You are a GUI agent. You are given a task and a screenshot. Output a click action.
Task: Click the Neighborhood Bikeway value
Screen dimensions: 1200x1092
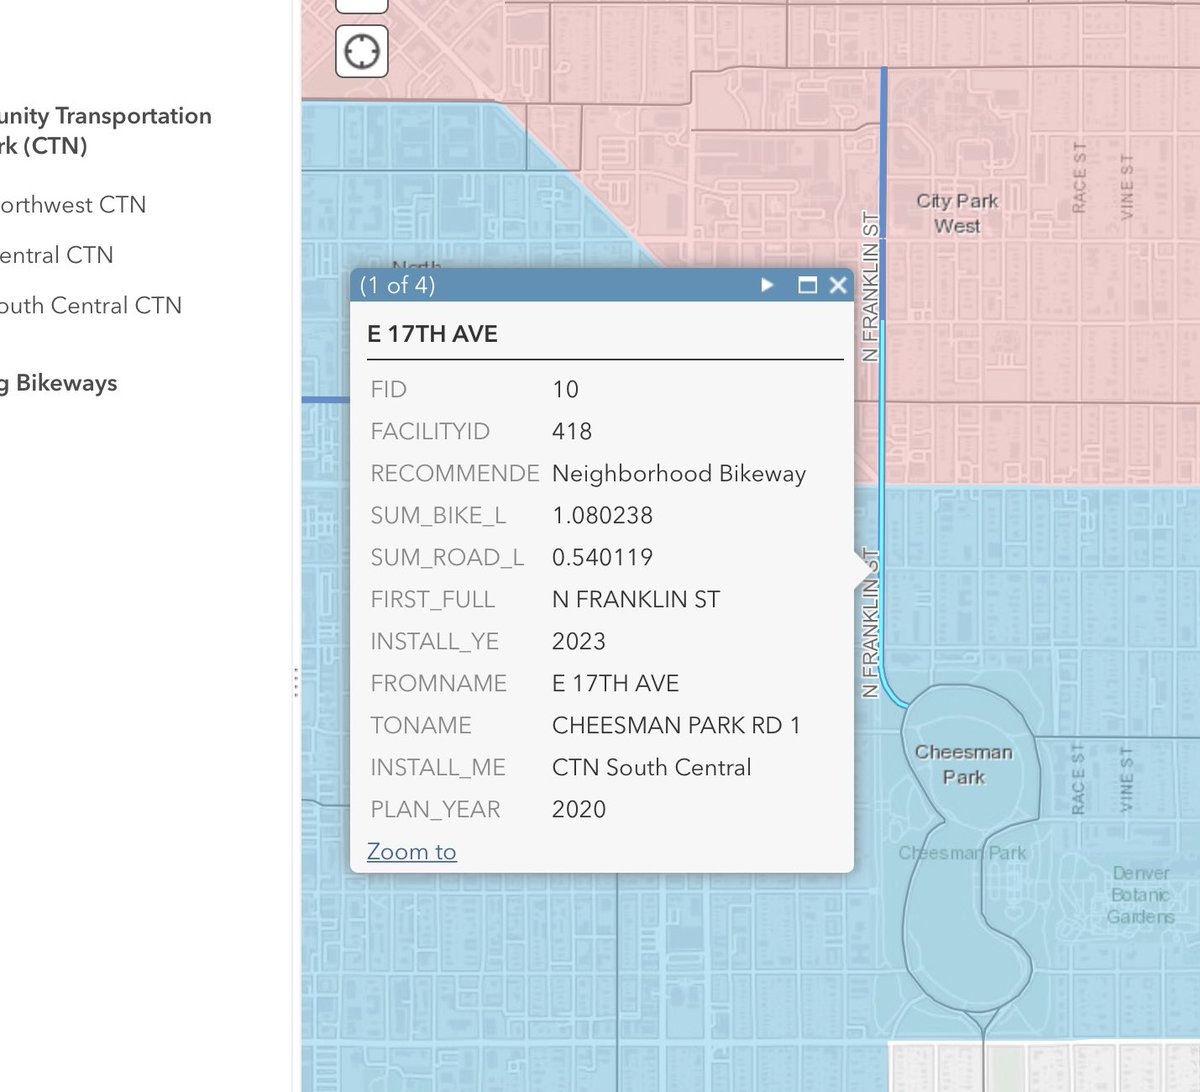point(679,473)
